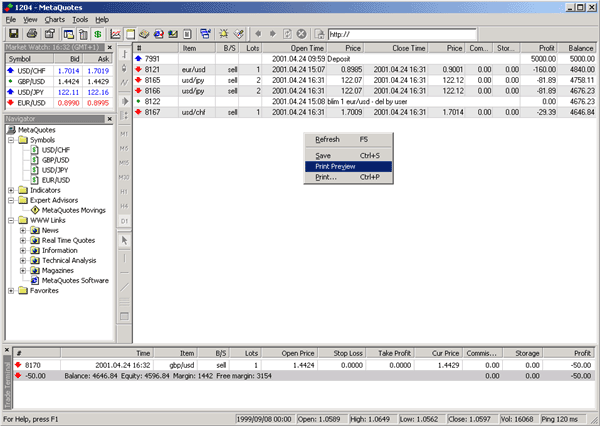Click the picture-with-pencil toolbar icon

click(x=173, y=34)
